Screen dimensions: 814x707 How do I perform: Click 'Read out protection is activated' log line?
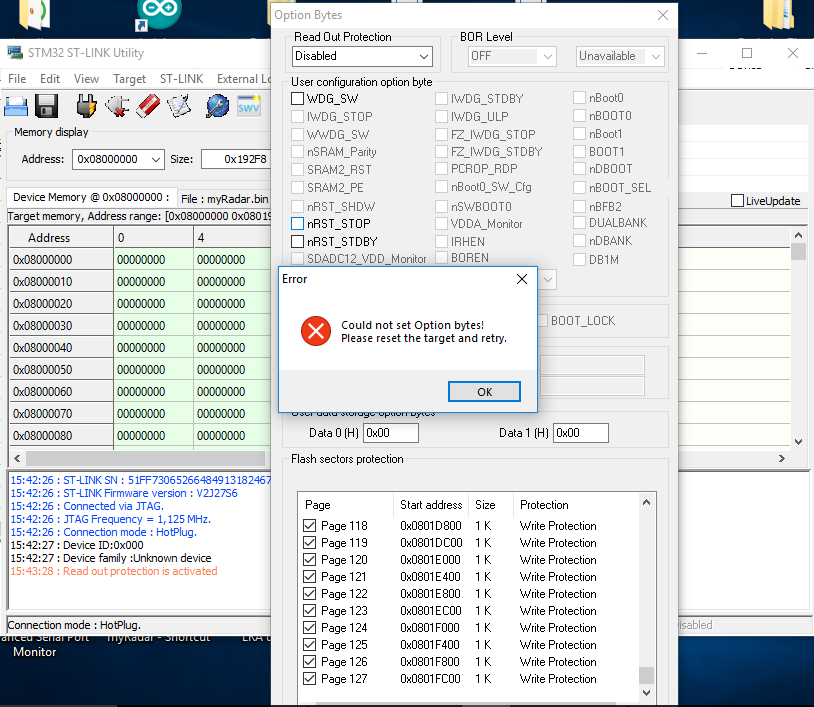pos(114,571)
